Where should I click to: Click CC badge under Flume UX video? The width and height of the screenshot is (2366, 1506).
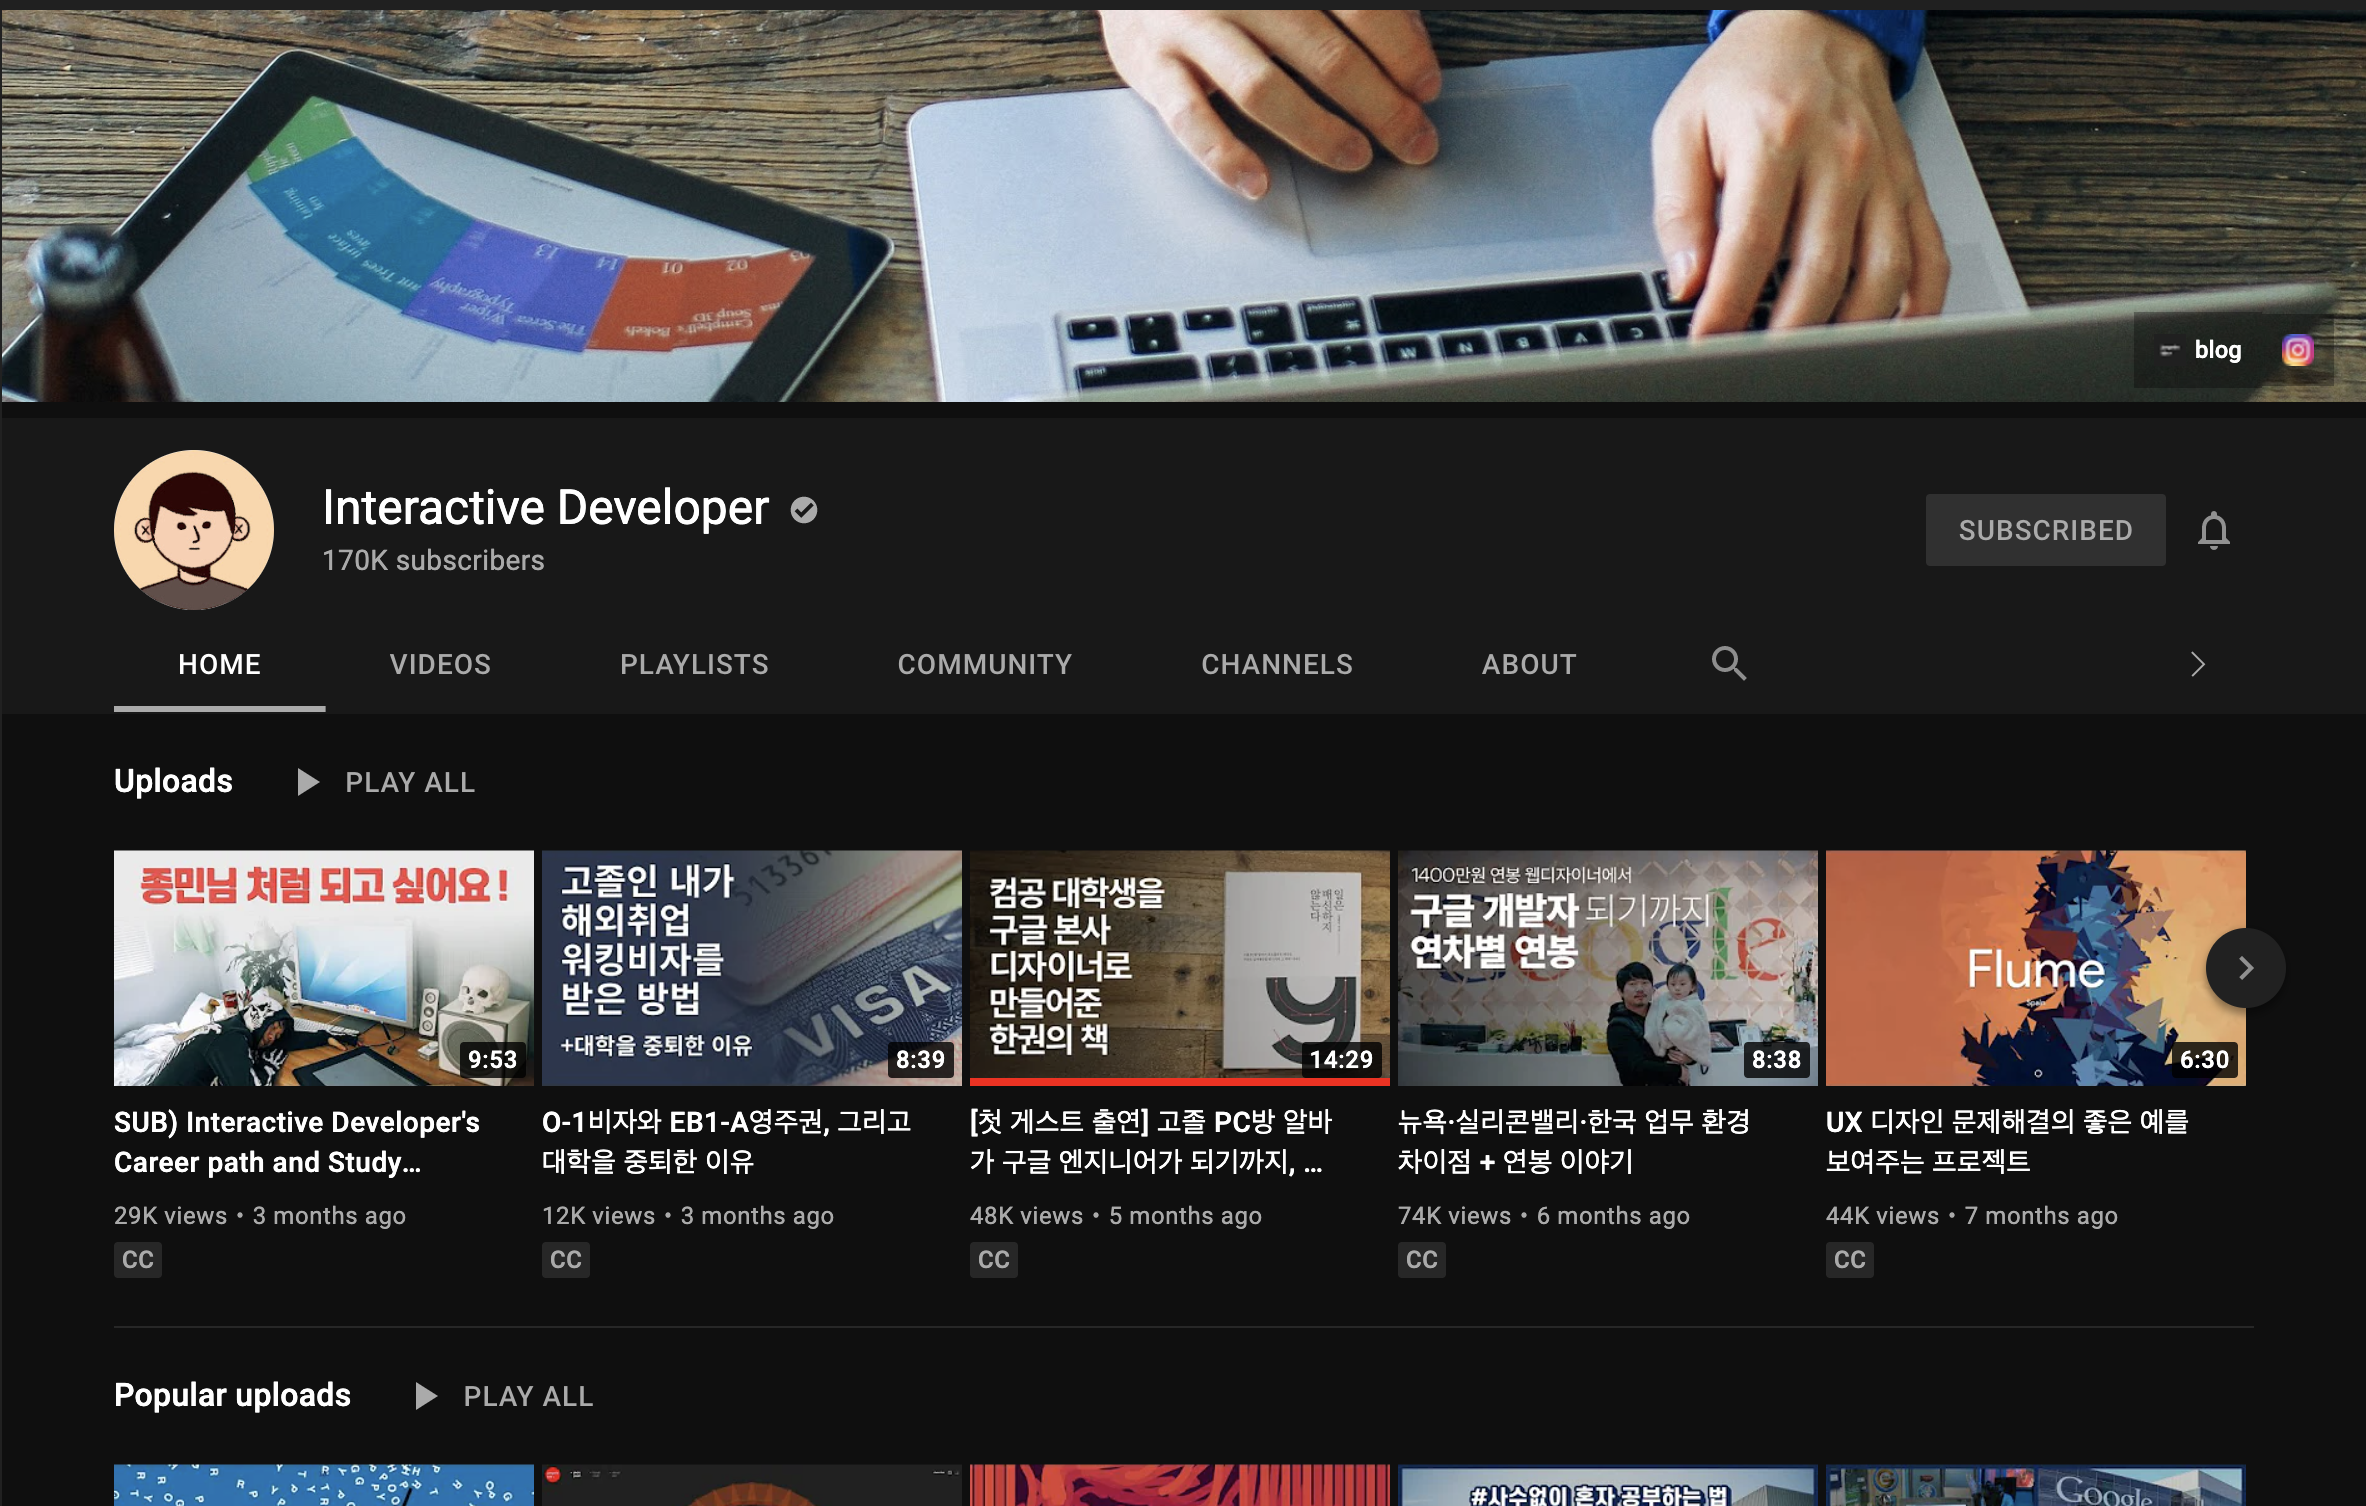[x=1849, y=1259]
